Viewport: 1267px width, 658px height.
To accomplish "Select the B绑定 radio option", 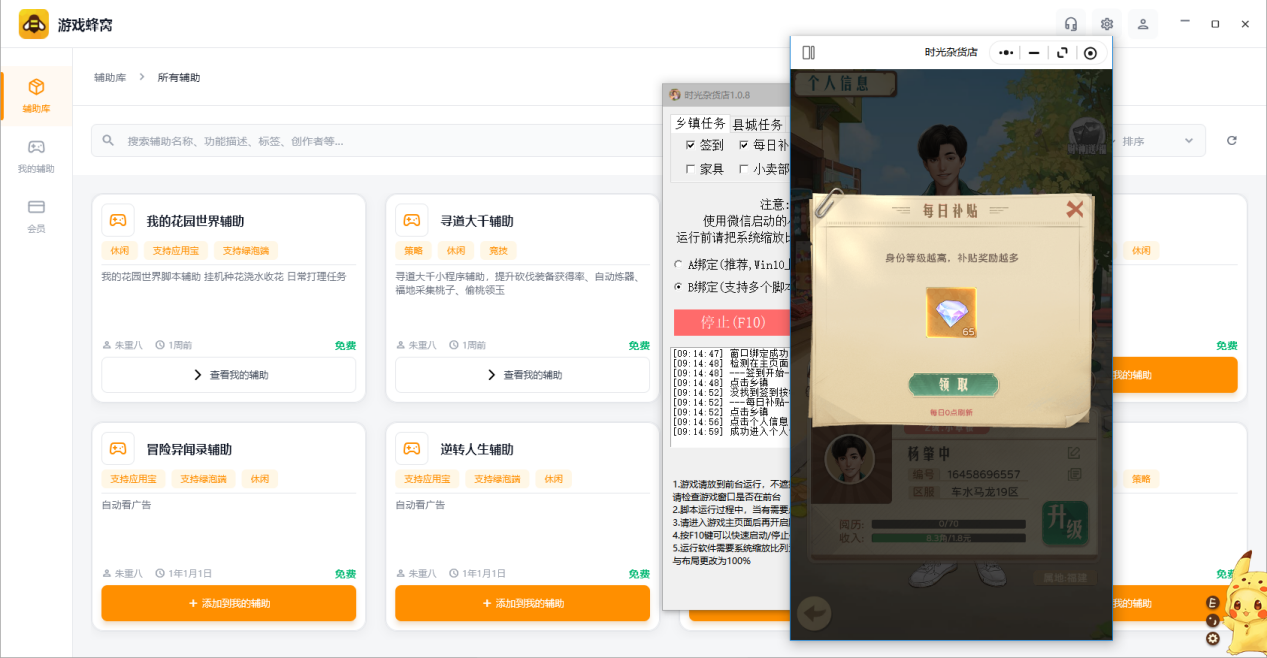I will click(679, 287).
